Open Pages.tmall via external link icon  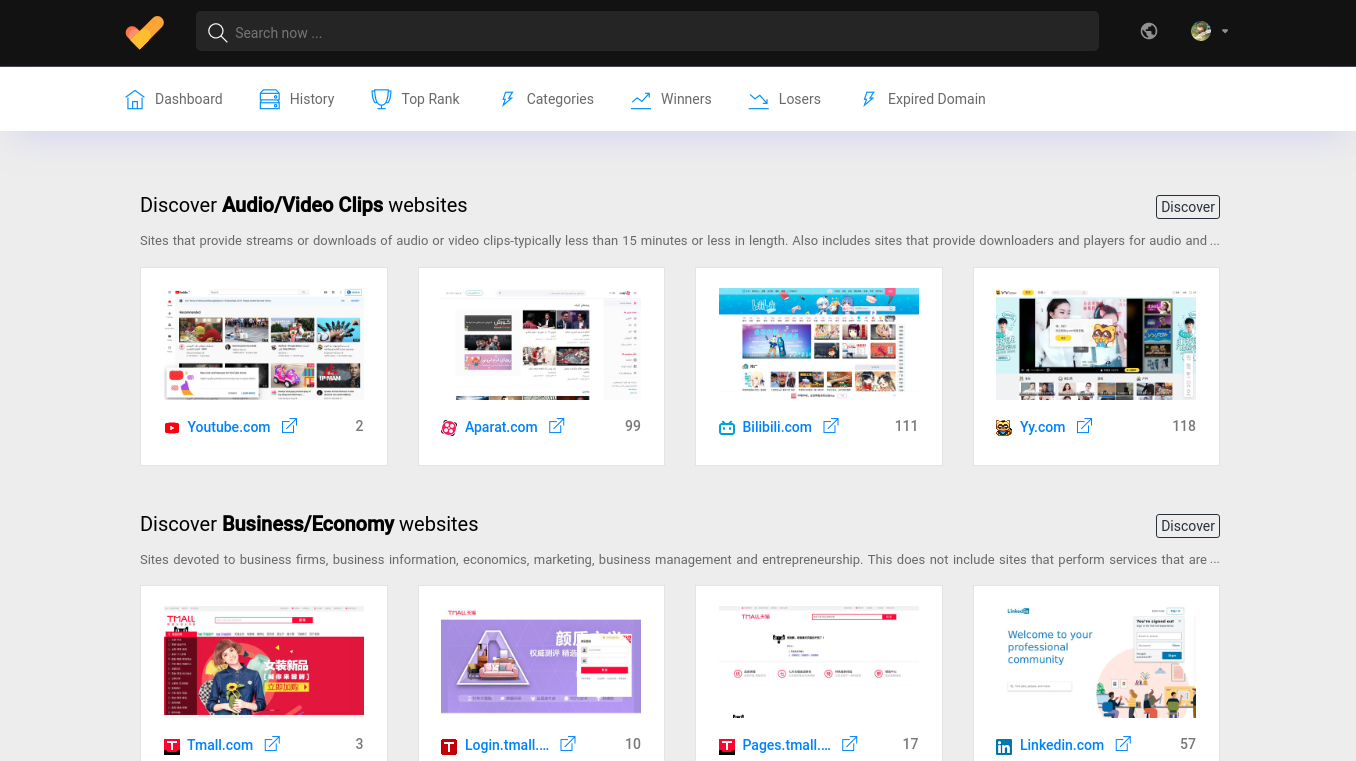(x=850, y=744)
